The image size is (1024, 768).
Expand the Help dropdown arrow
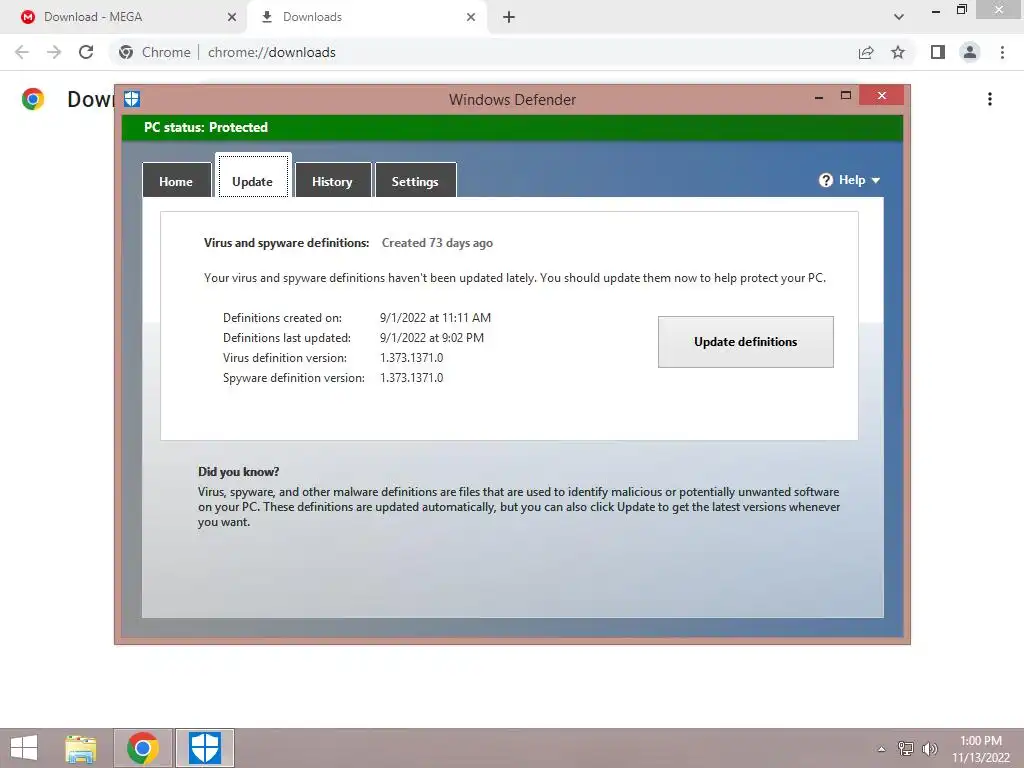(876, 181)
